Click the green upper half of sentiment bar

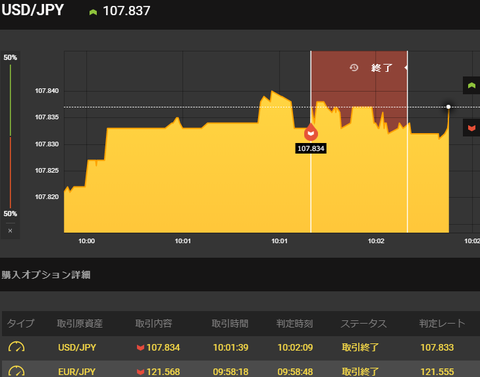10,100
